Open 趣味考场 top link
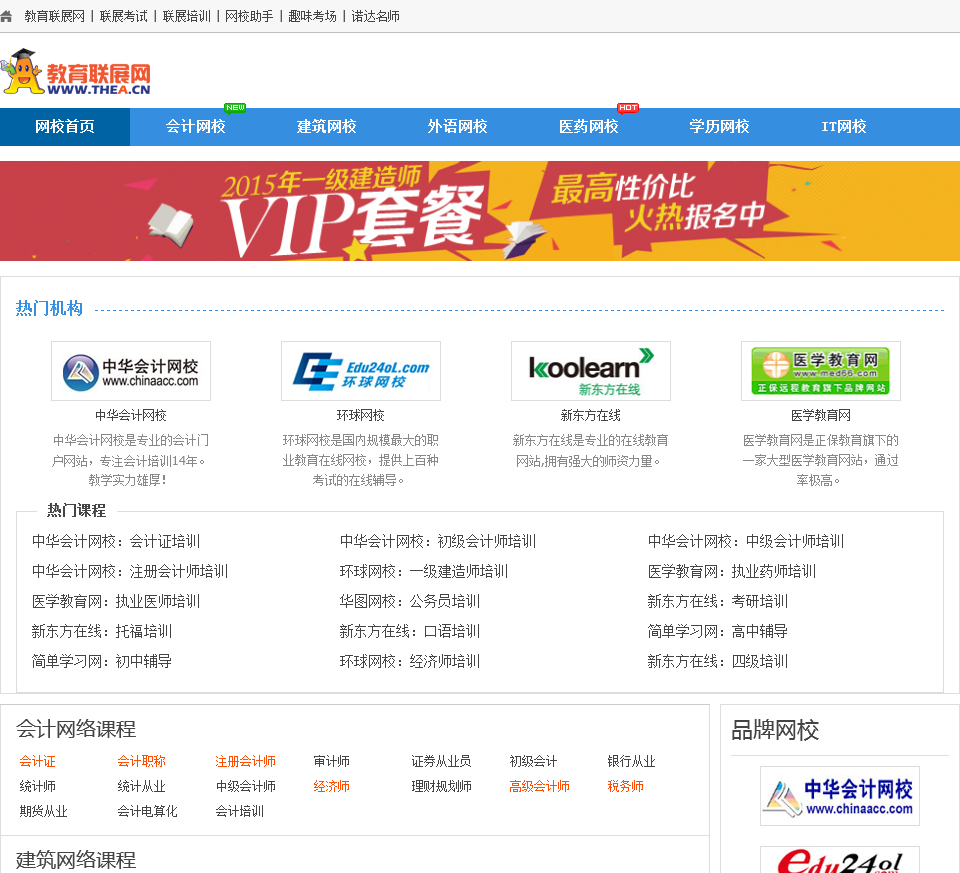 pyautogui.click(x=312, y=17)
